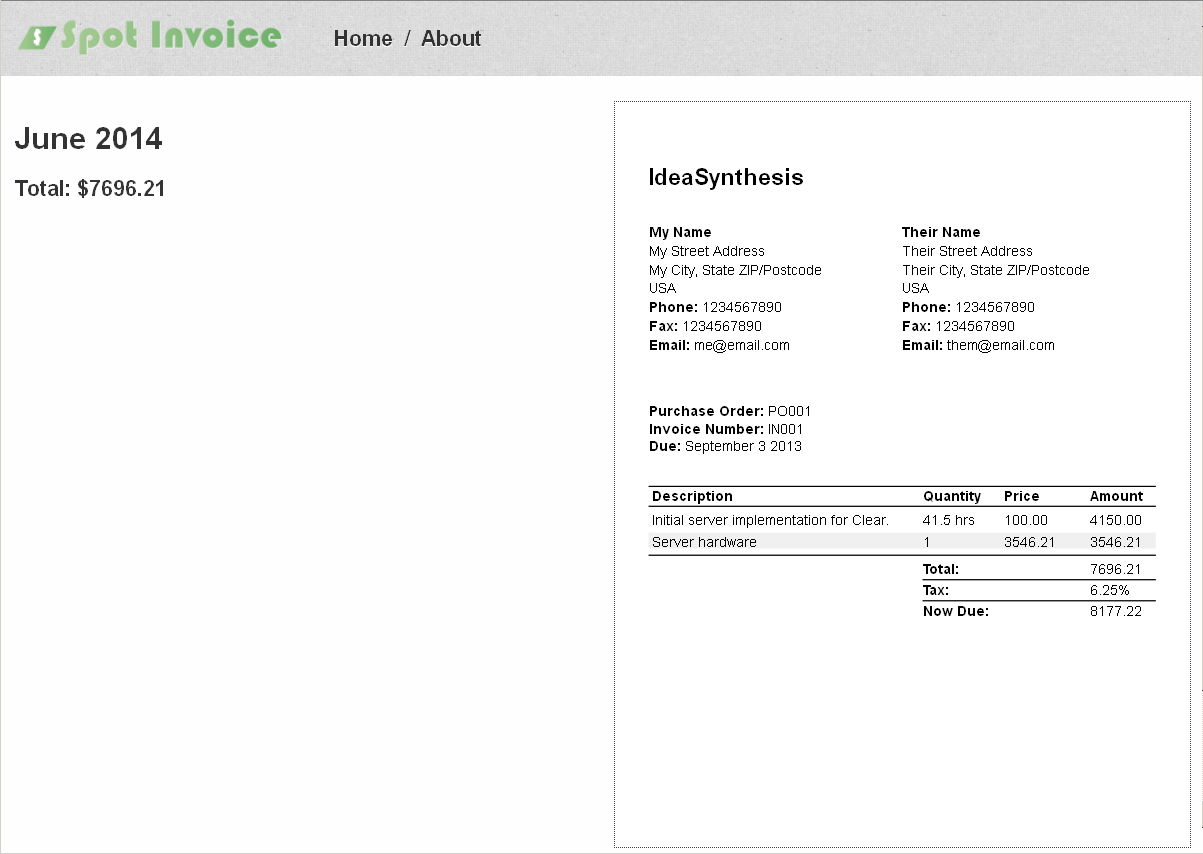Viewport: 1203px width, 854px height.
Task: Open the Home page link
Action: pos(362,38)
